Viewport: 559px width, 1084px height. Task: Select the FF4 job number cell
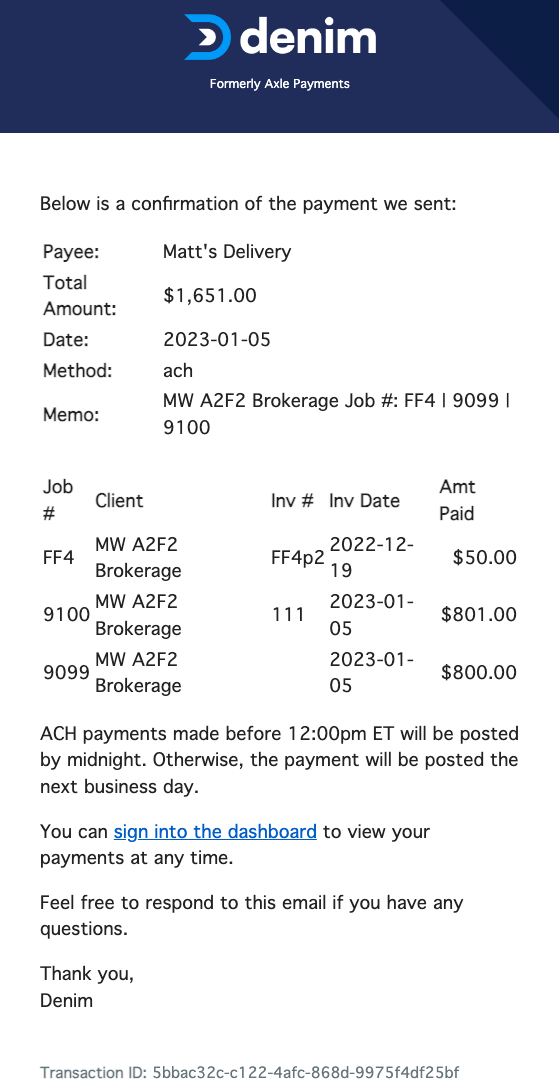(58, 557)
